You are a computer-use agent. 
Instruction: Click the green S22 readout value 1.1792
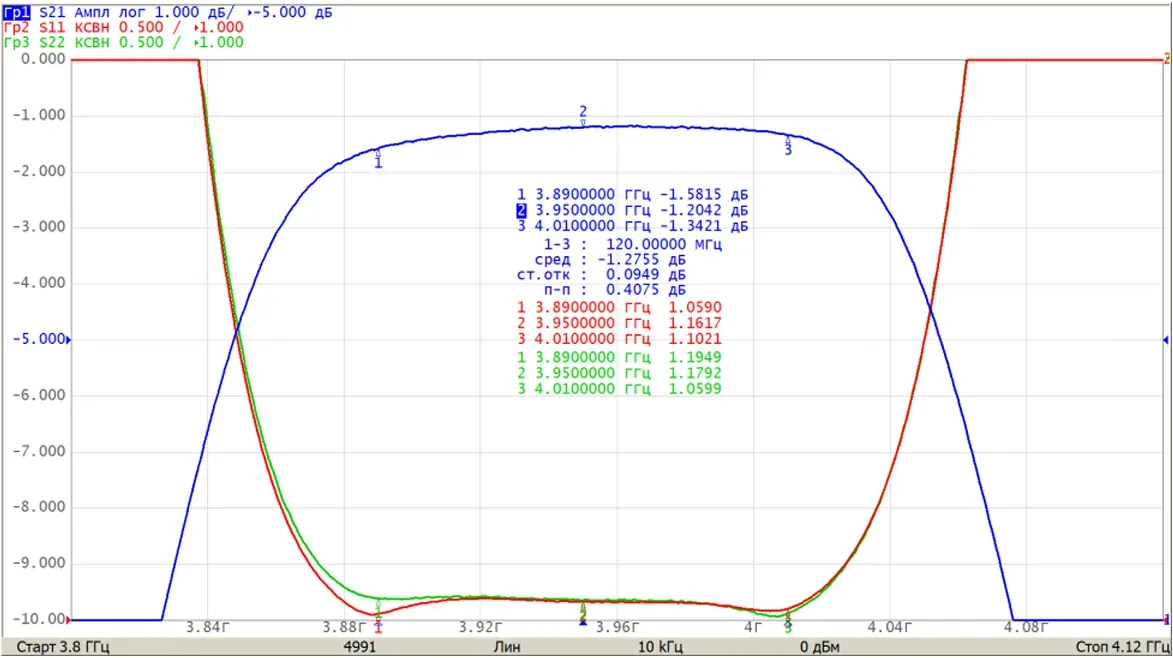click(x=695, y=373)
